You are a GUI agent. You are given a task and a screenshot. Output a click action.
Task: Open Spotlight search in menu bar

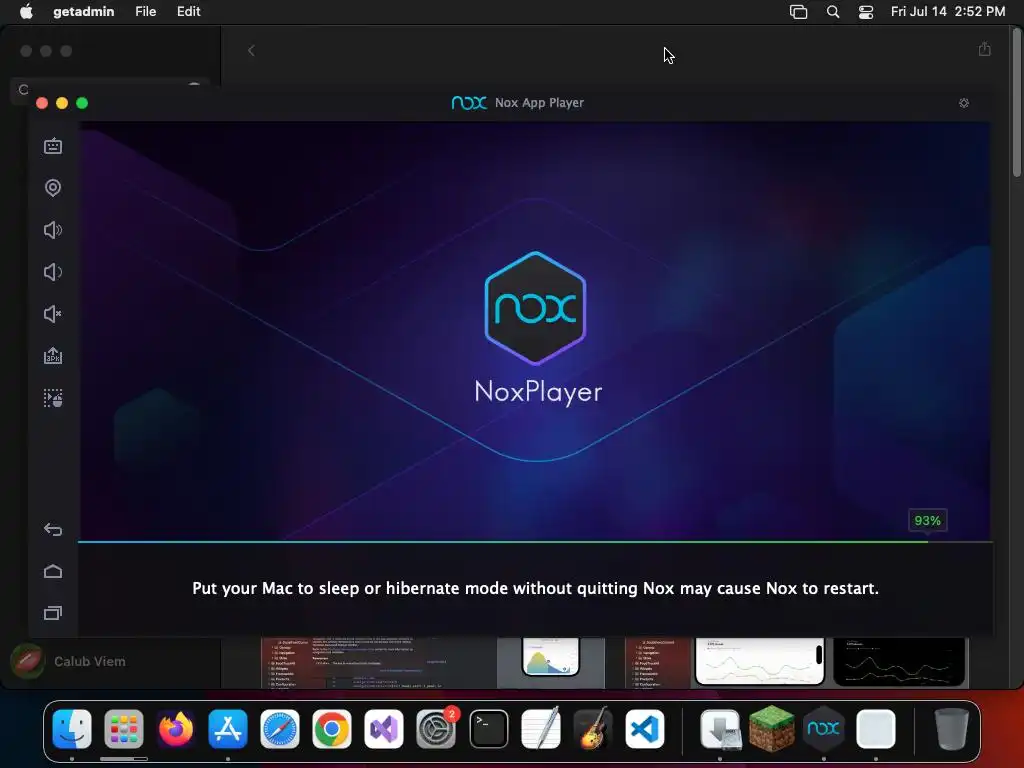click(x=833, y=12)
